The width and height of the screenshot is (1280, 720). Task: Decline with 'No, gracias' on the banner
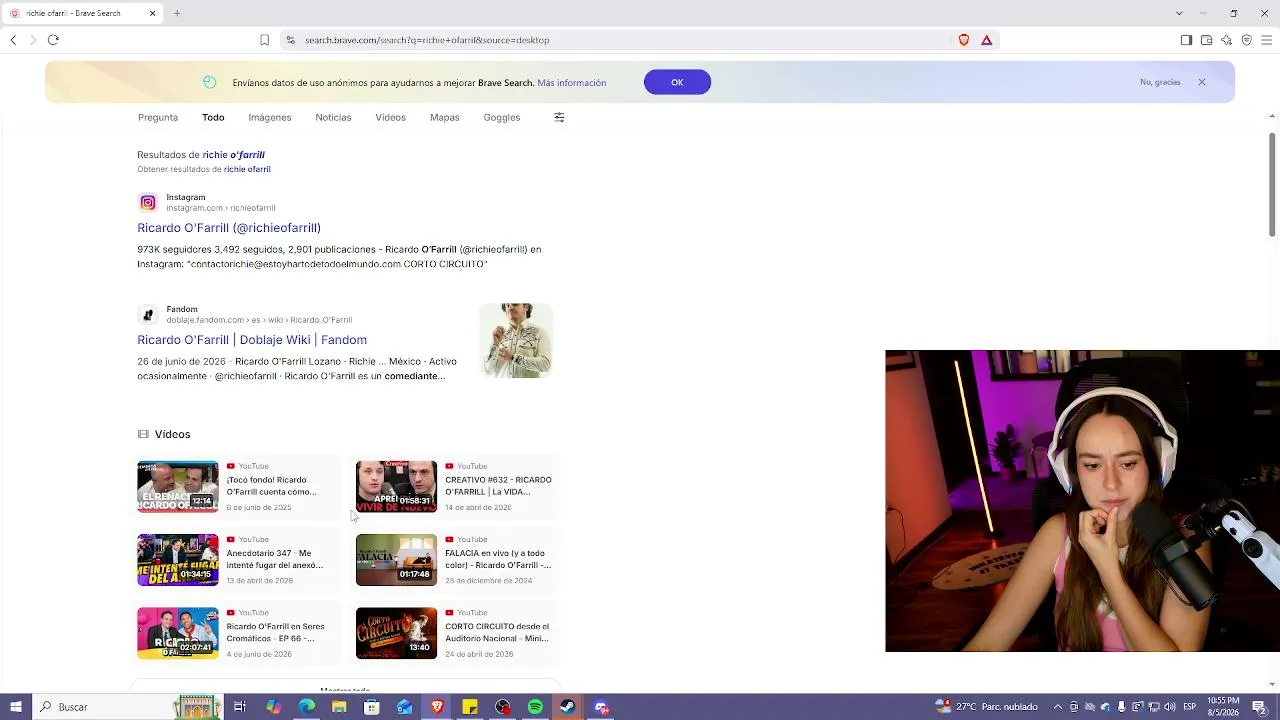pyautogui.click(x=1160, y=82)
